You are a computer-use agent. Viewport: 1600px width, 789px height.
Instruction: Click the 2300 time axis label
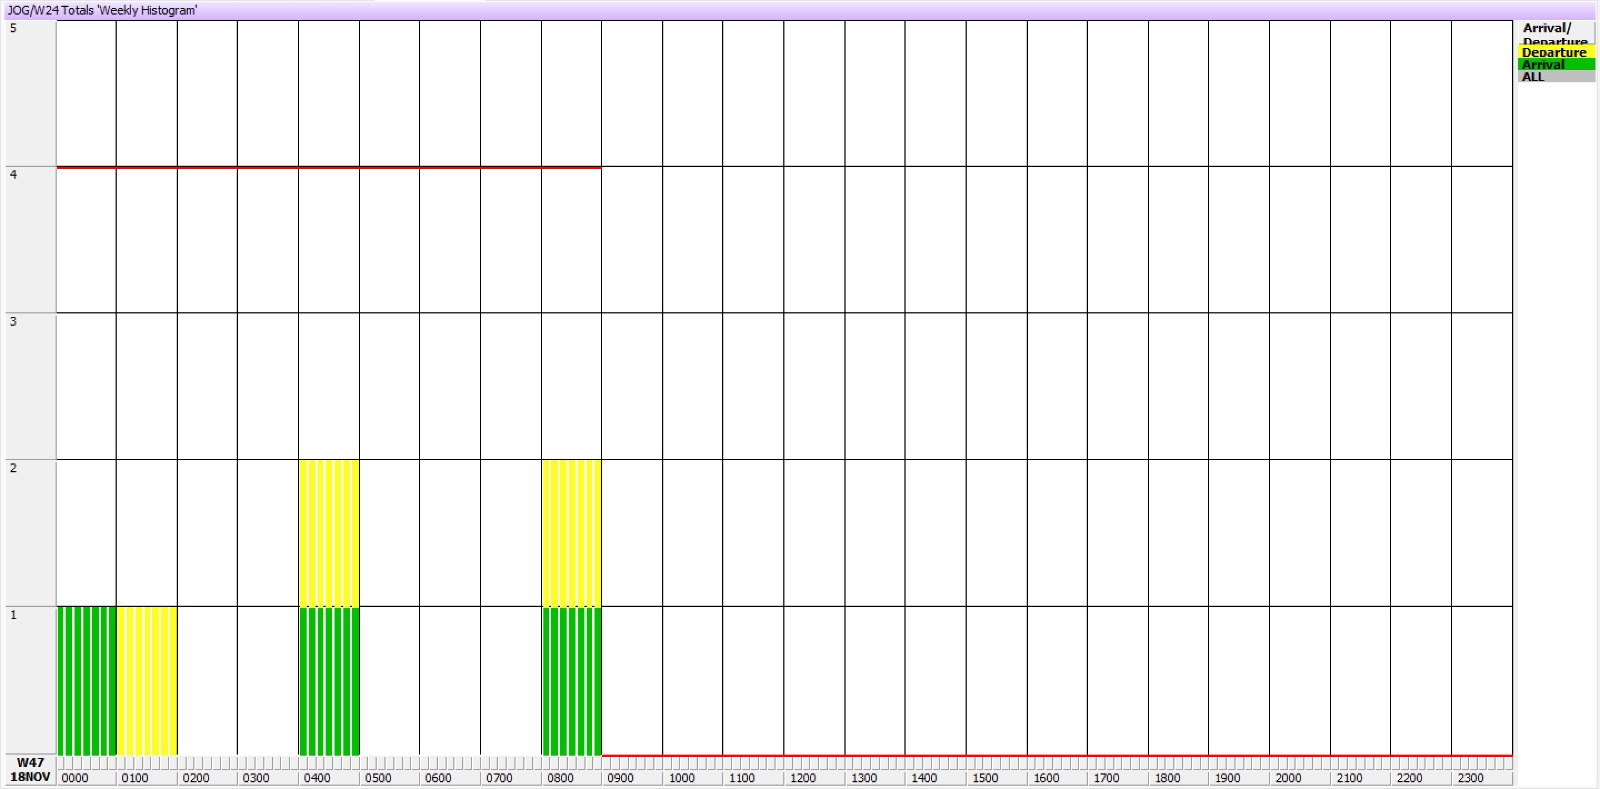pyautogui.click(x=1470, y=778)
